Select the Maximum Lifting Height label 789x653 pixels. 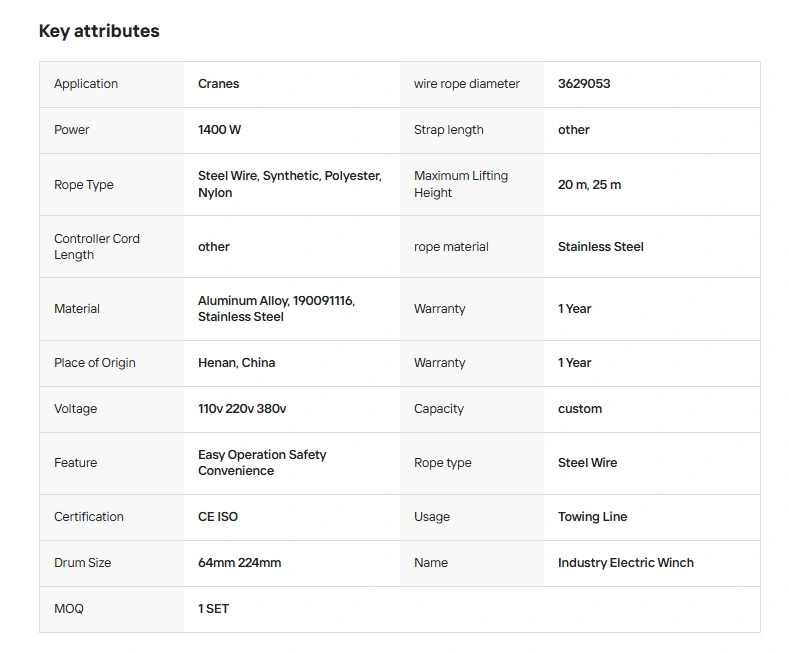tap(461, 184)
